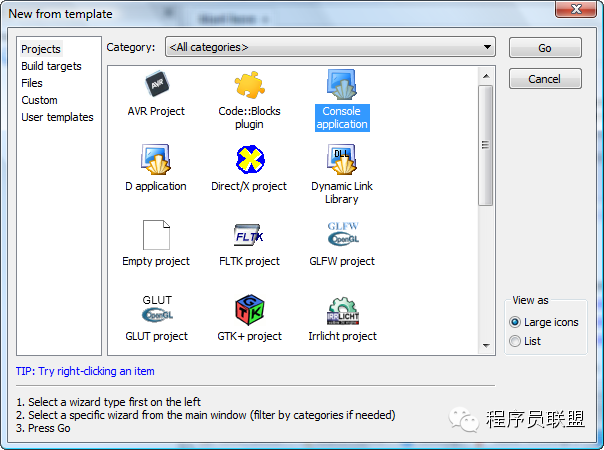The width and height of the screenshot is (604, 450).
Task: Click the Cancel button
Action: tap(545, 79)
